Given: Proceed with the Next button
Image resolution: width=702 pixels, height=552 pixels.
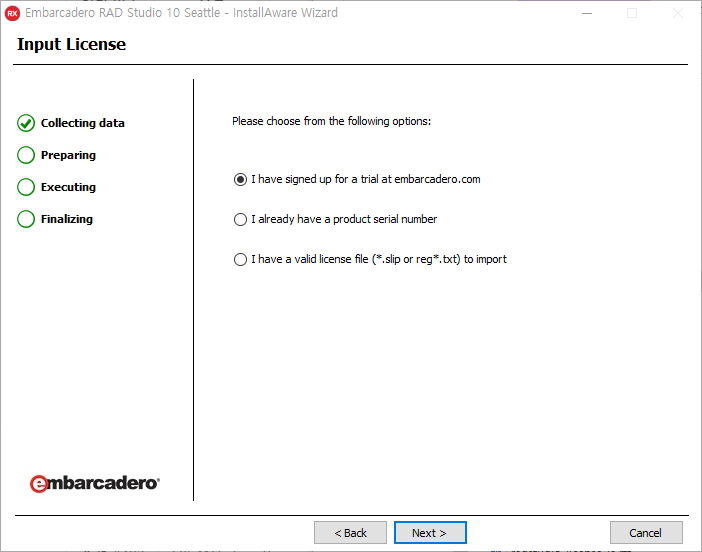Looking at the screenshot, I should [430, 533].
